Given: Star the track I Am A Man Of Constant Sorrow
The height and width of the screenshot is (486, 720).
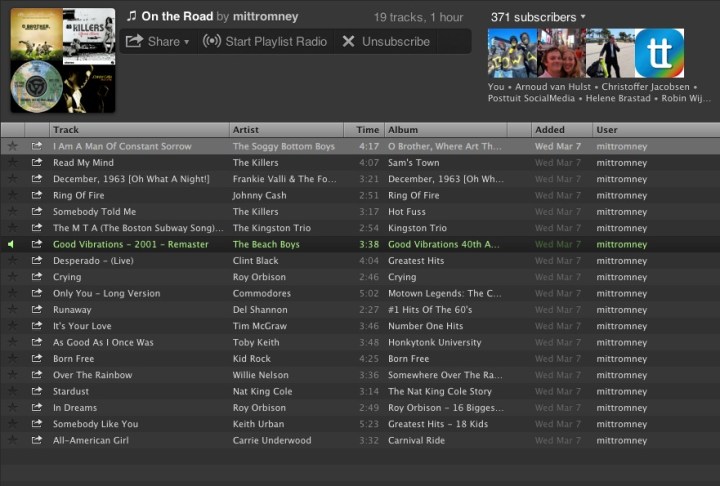Looking at the screenshot, I should [12, 146].
